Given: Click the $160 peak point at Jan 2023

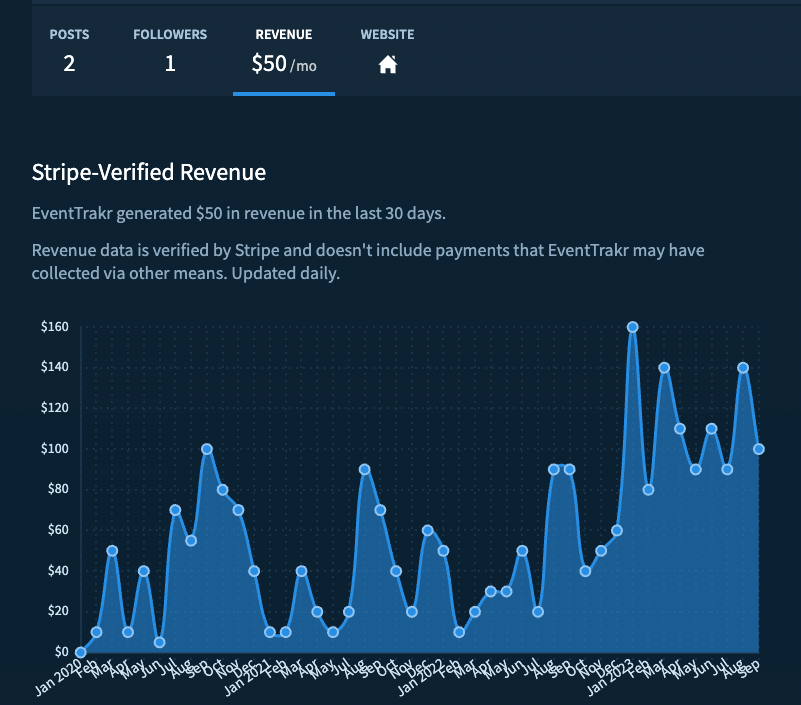Looking at the screenshot, I should click(632, 327).
